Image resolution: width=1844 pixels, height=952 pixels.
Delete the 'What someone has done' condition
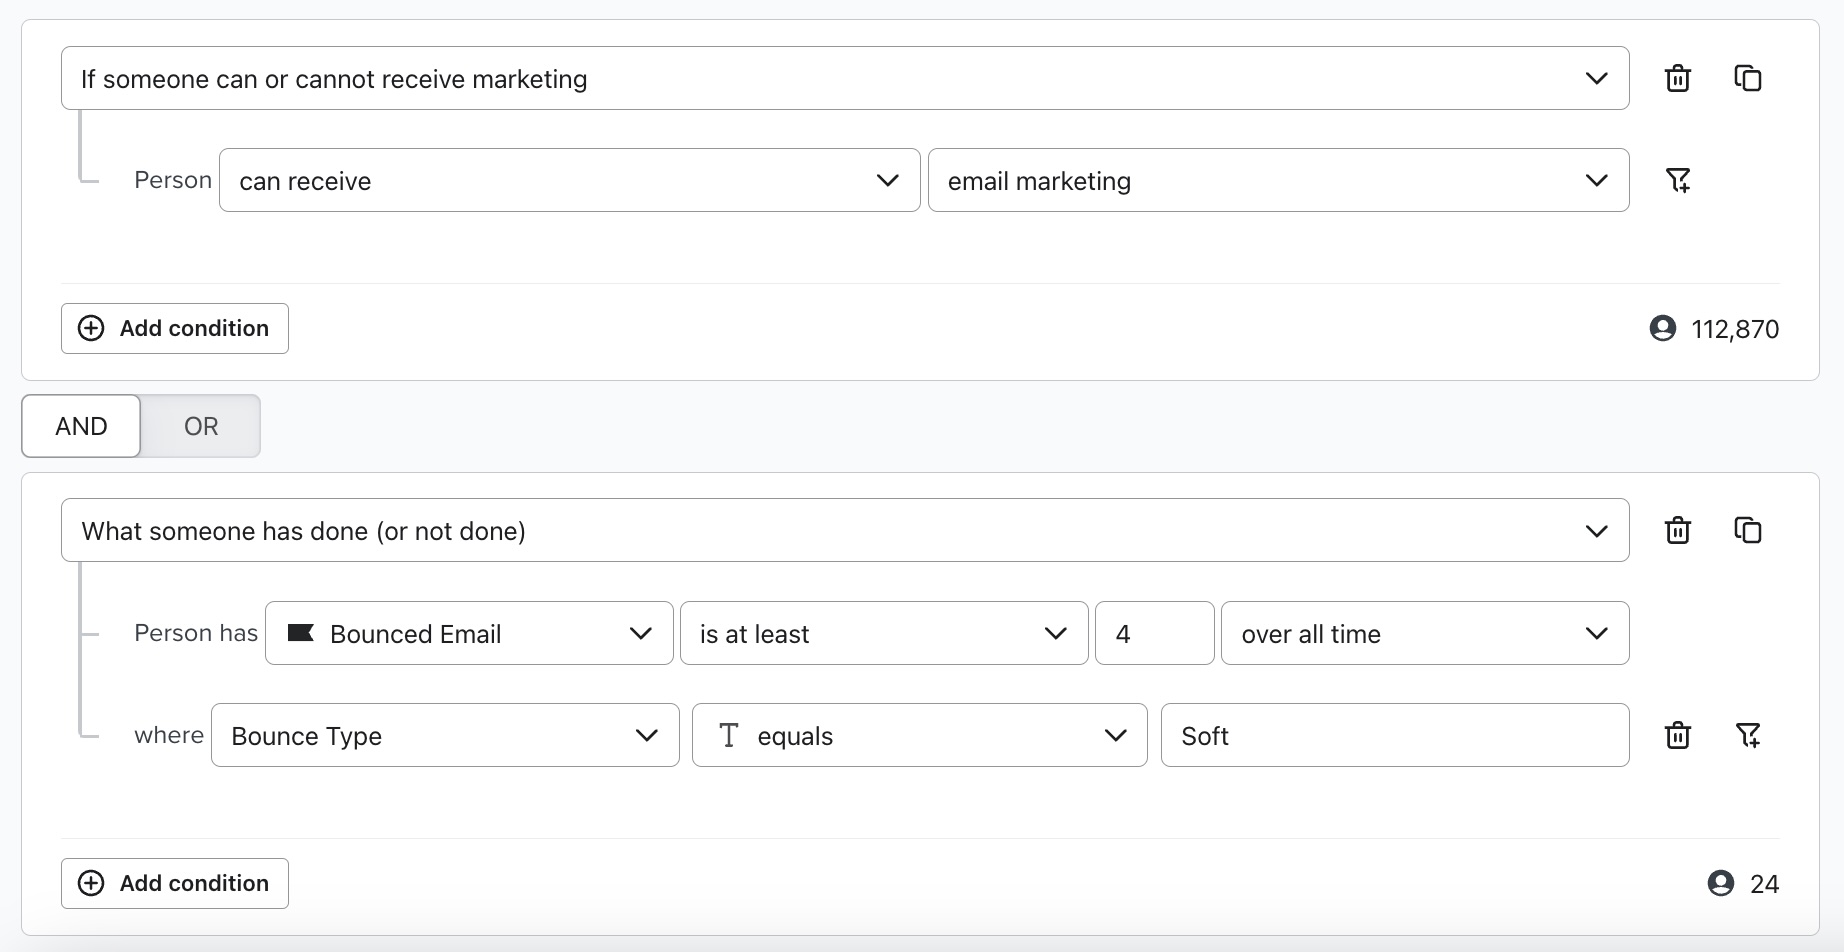pos(1678,530)
